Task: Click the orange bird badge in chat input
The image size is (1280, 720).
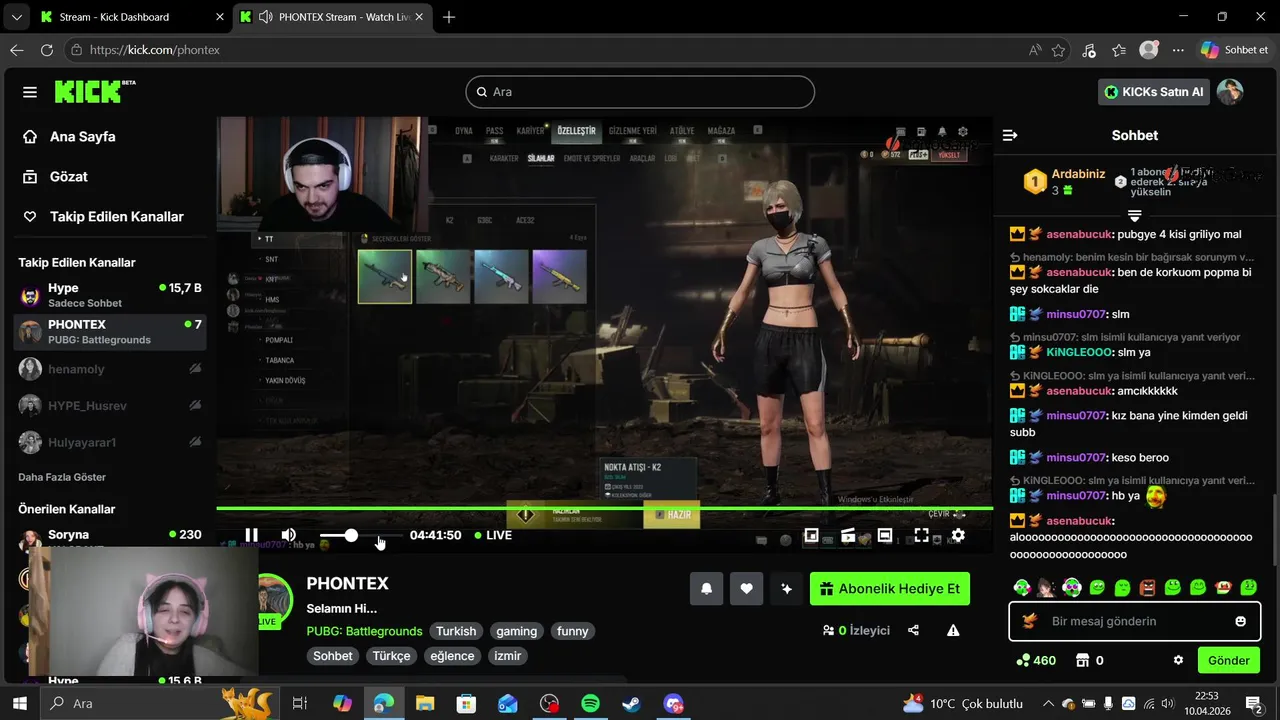Action: click(1030, 621)
